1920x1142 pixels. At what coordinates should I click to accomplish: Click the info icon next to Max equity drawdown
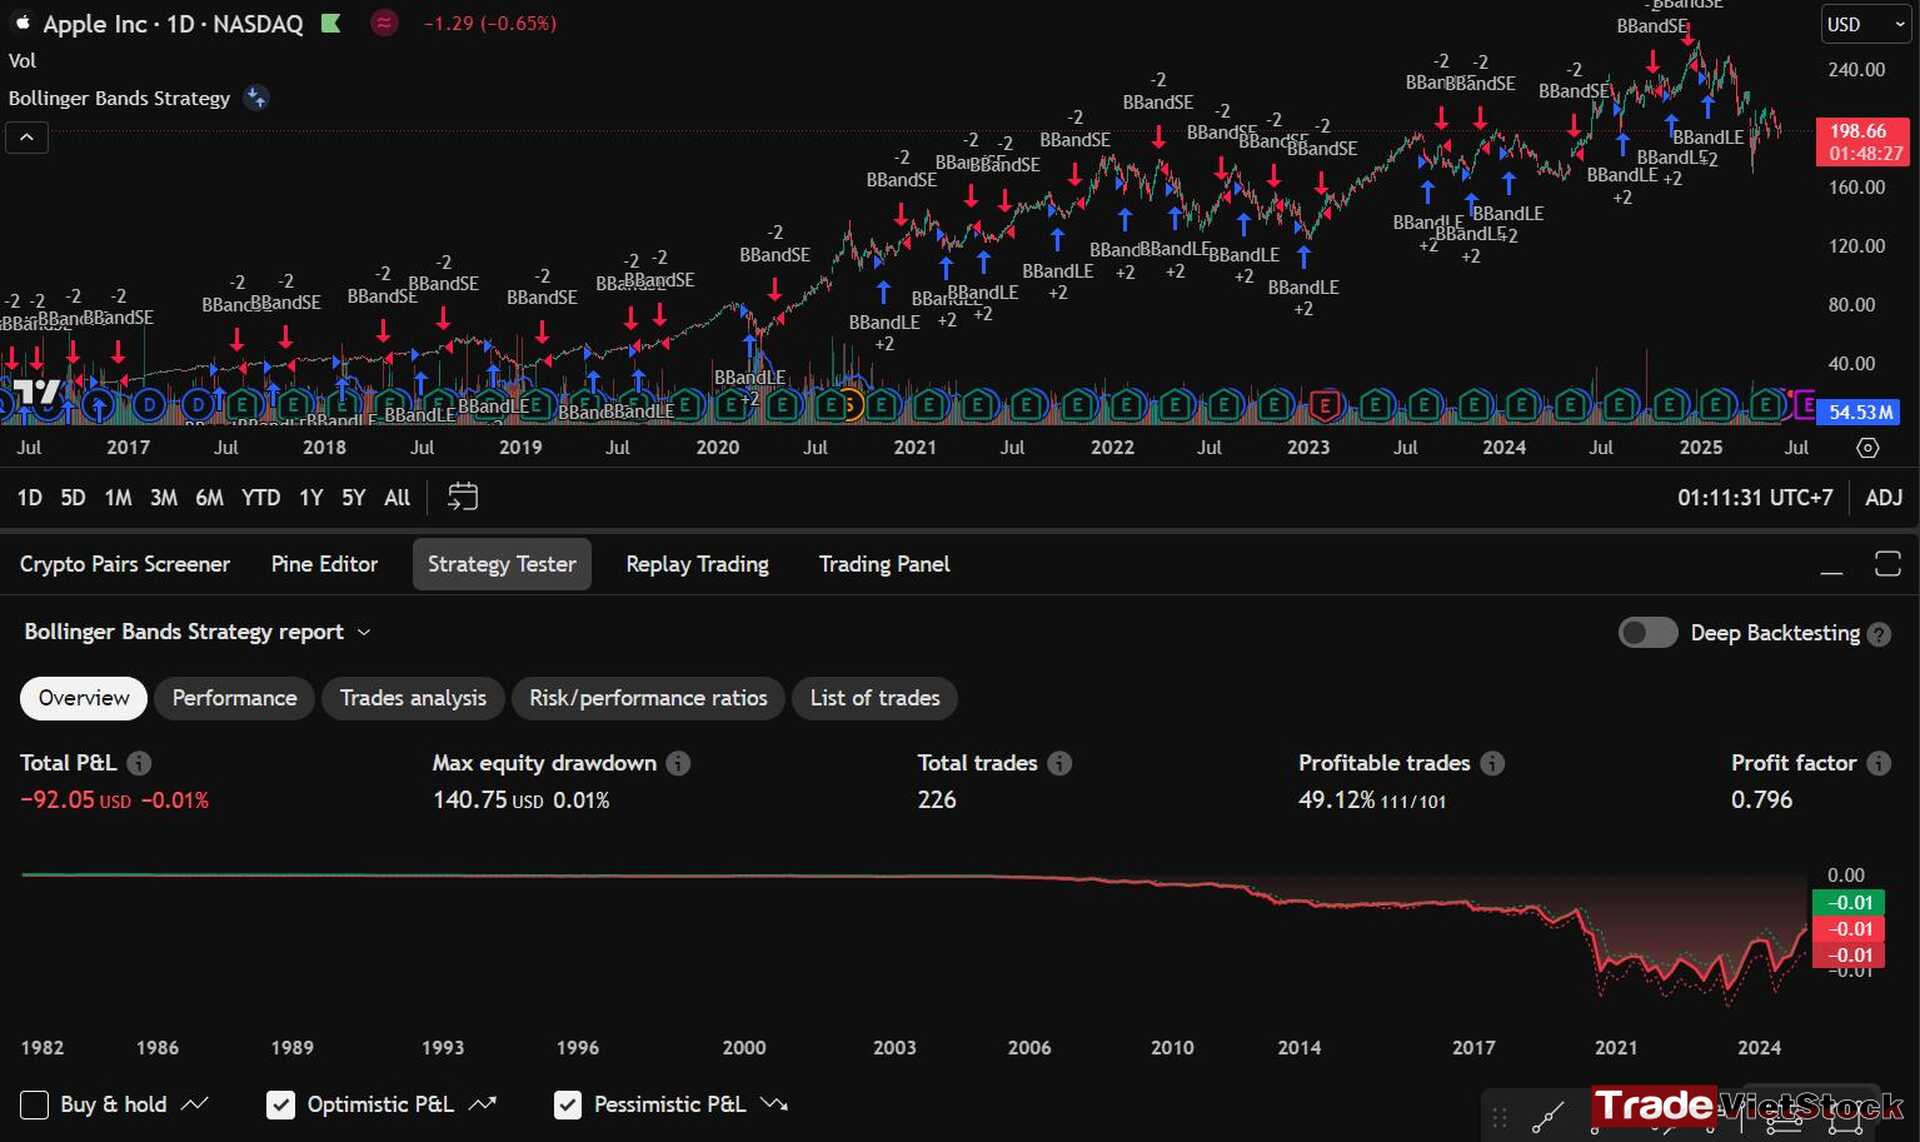tap(678, 763)
